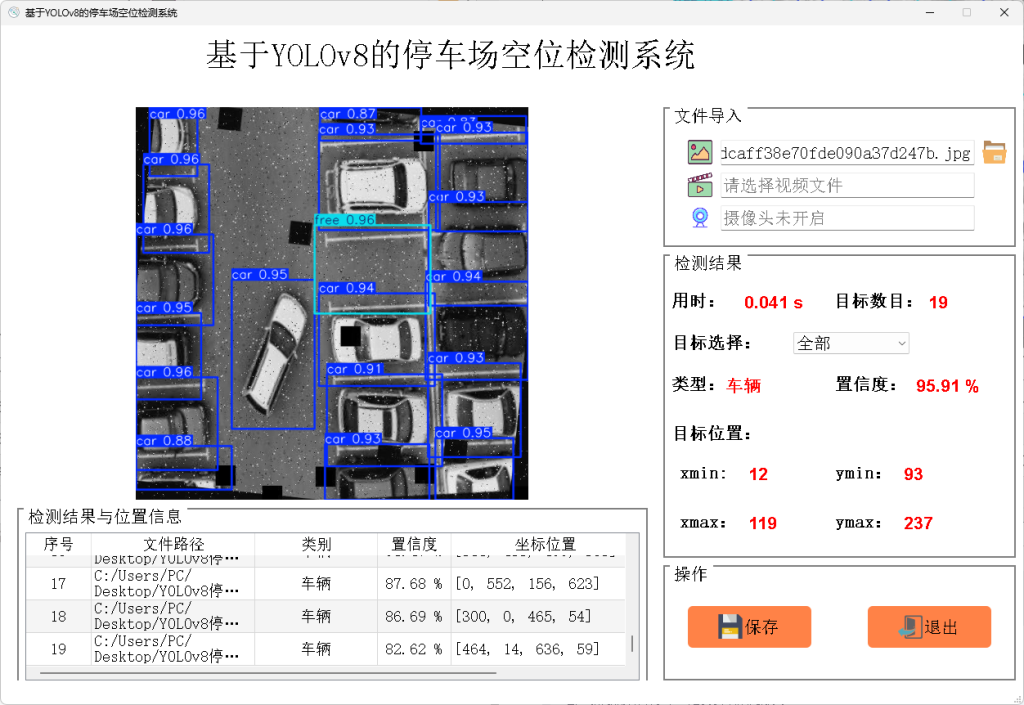1024x705 pixels.
Task: Open the orange folder browse icon
Action: (x=996, y=152)
